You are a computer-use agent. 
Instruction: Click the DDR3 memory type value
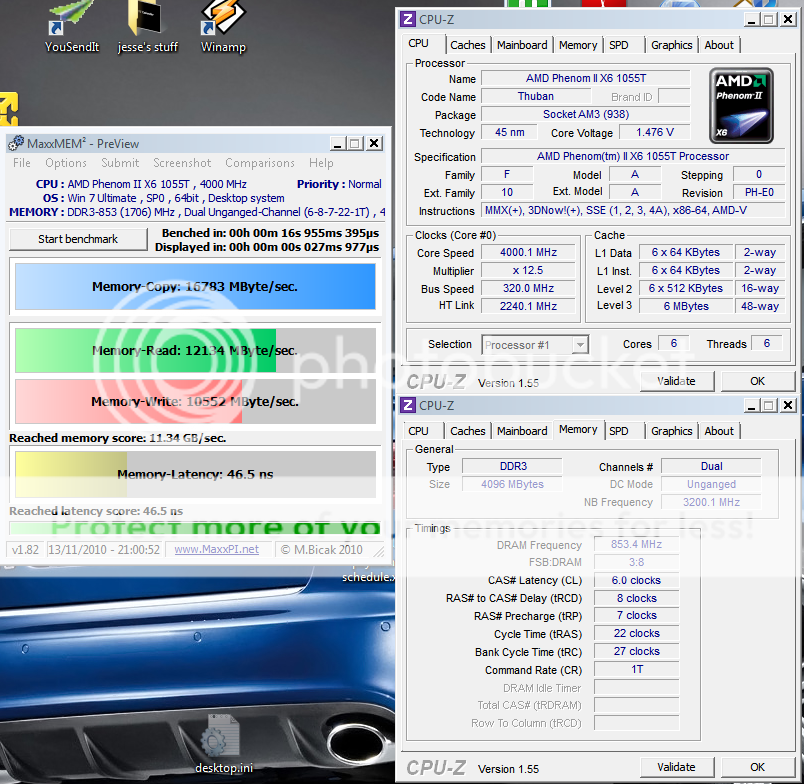[513, 466]
